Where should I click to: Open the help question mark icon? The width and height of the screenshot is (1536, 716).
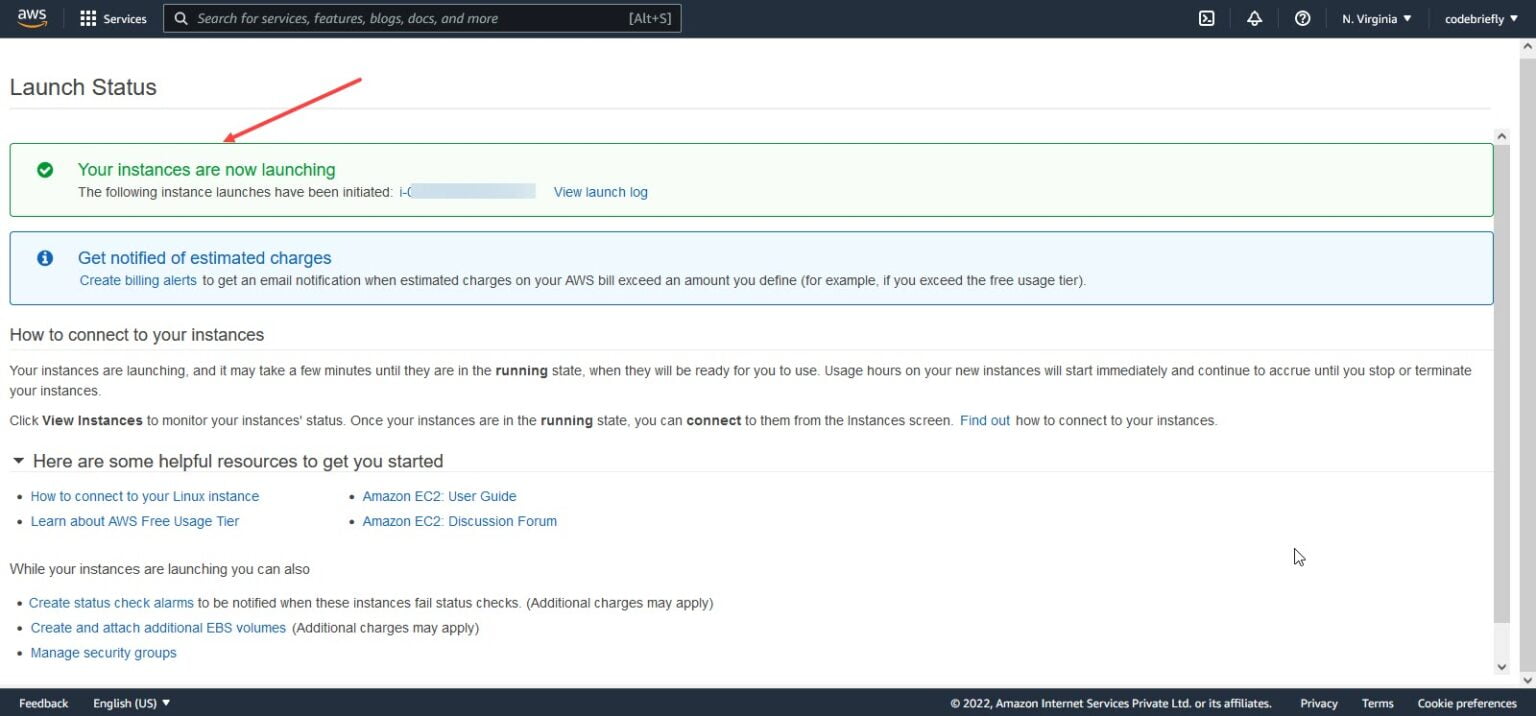[x=1302, y=18]
